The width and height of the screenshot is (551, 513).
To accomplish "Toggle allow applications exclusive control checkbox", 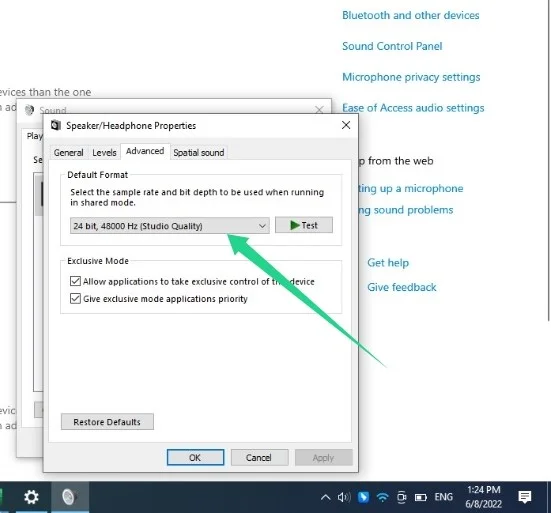I will [75, 281].
